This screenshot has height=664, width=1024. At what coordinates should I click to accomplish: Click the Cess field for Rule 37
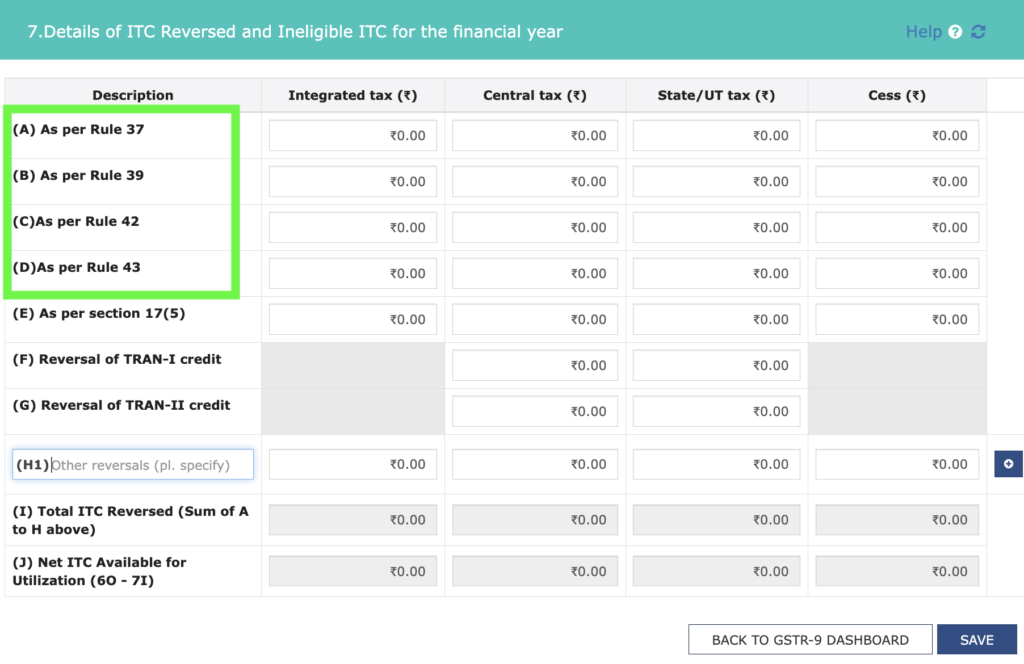tap(897, 135)
